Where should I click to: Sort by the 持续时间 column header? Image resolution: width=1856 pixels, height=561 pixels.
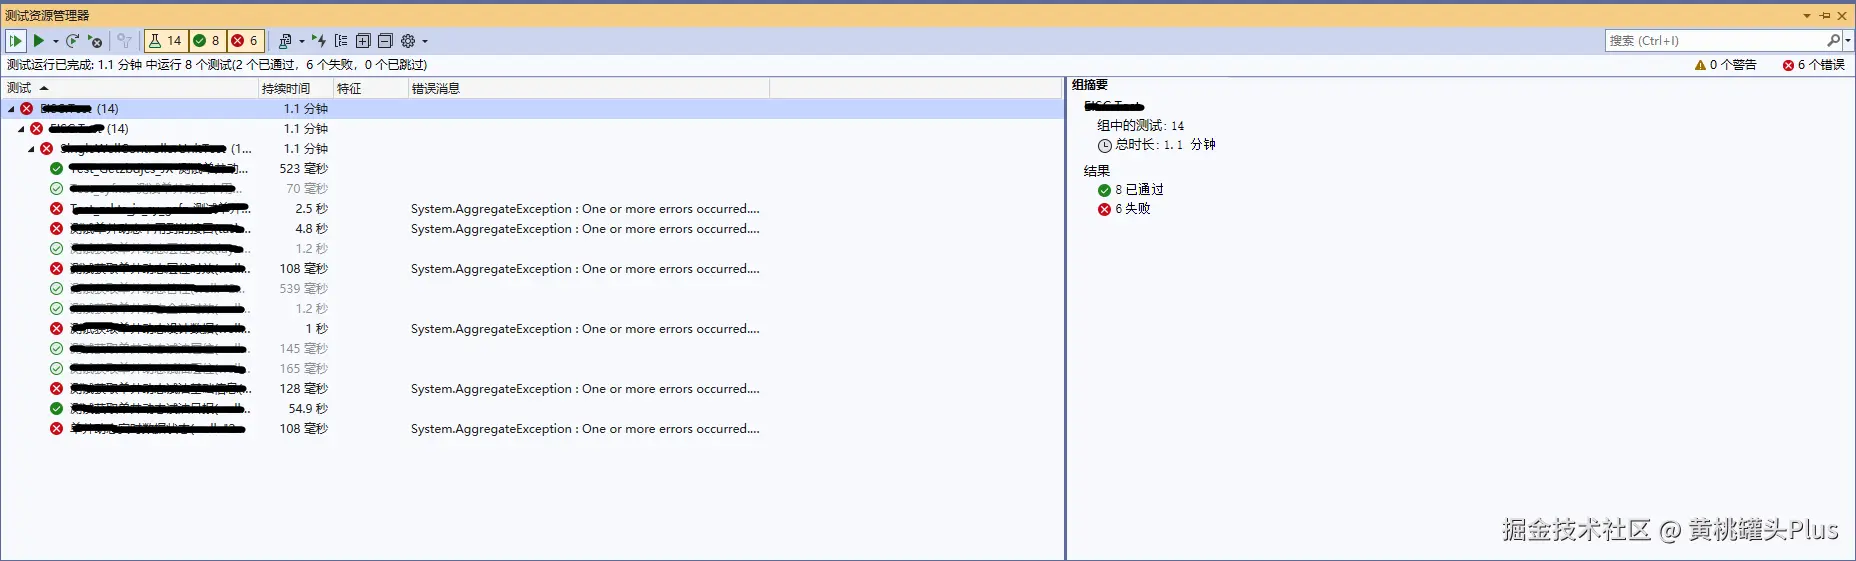[x=296, y=88]
